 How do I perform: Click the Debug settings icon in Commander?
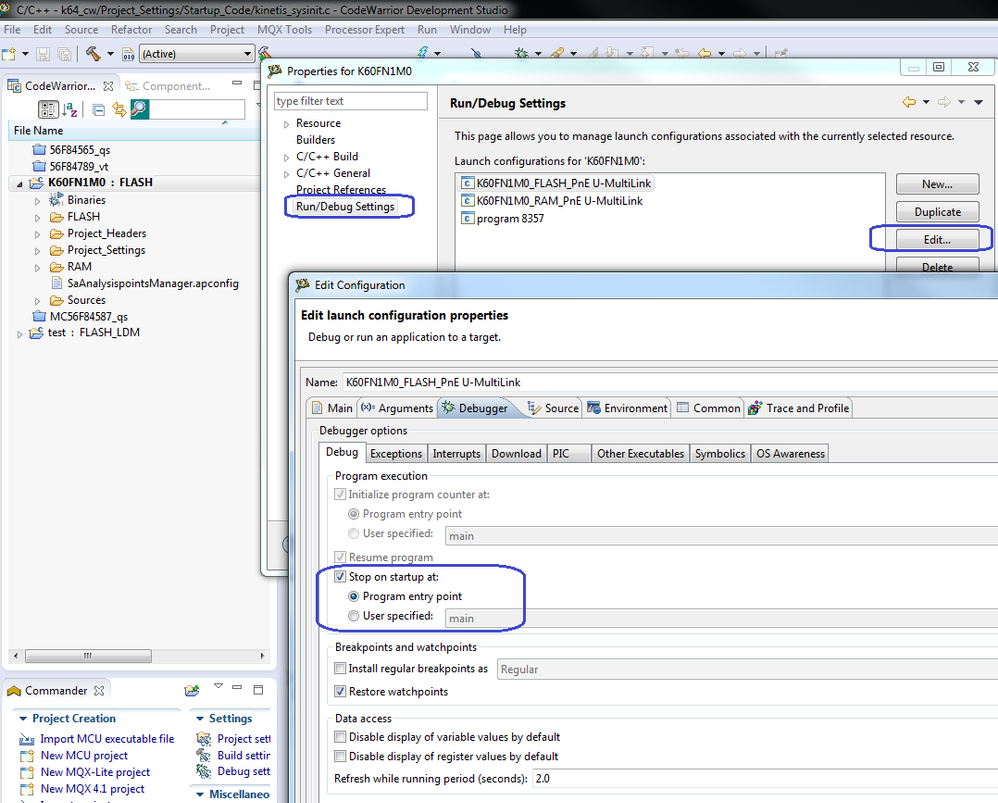coord(204,771)
